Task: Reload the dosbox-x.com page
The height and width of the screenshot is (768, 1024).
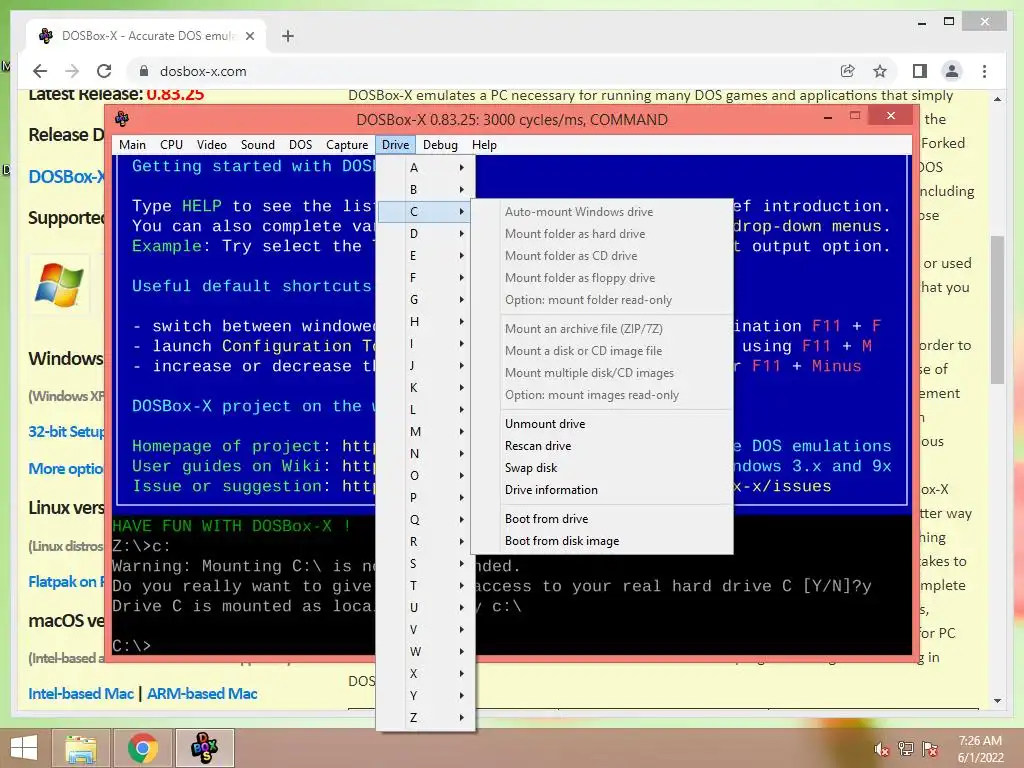Action: pyautogui.click(x=104, y=71)
